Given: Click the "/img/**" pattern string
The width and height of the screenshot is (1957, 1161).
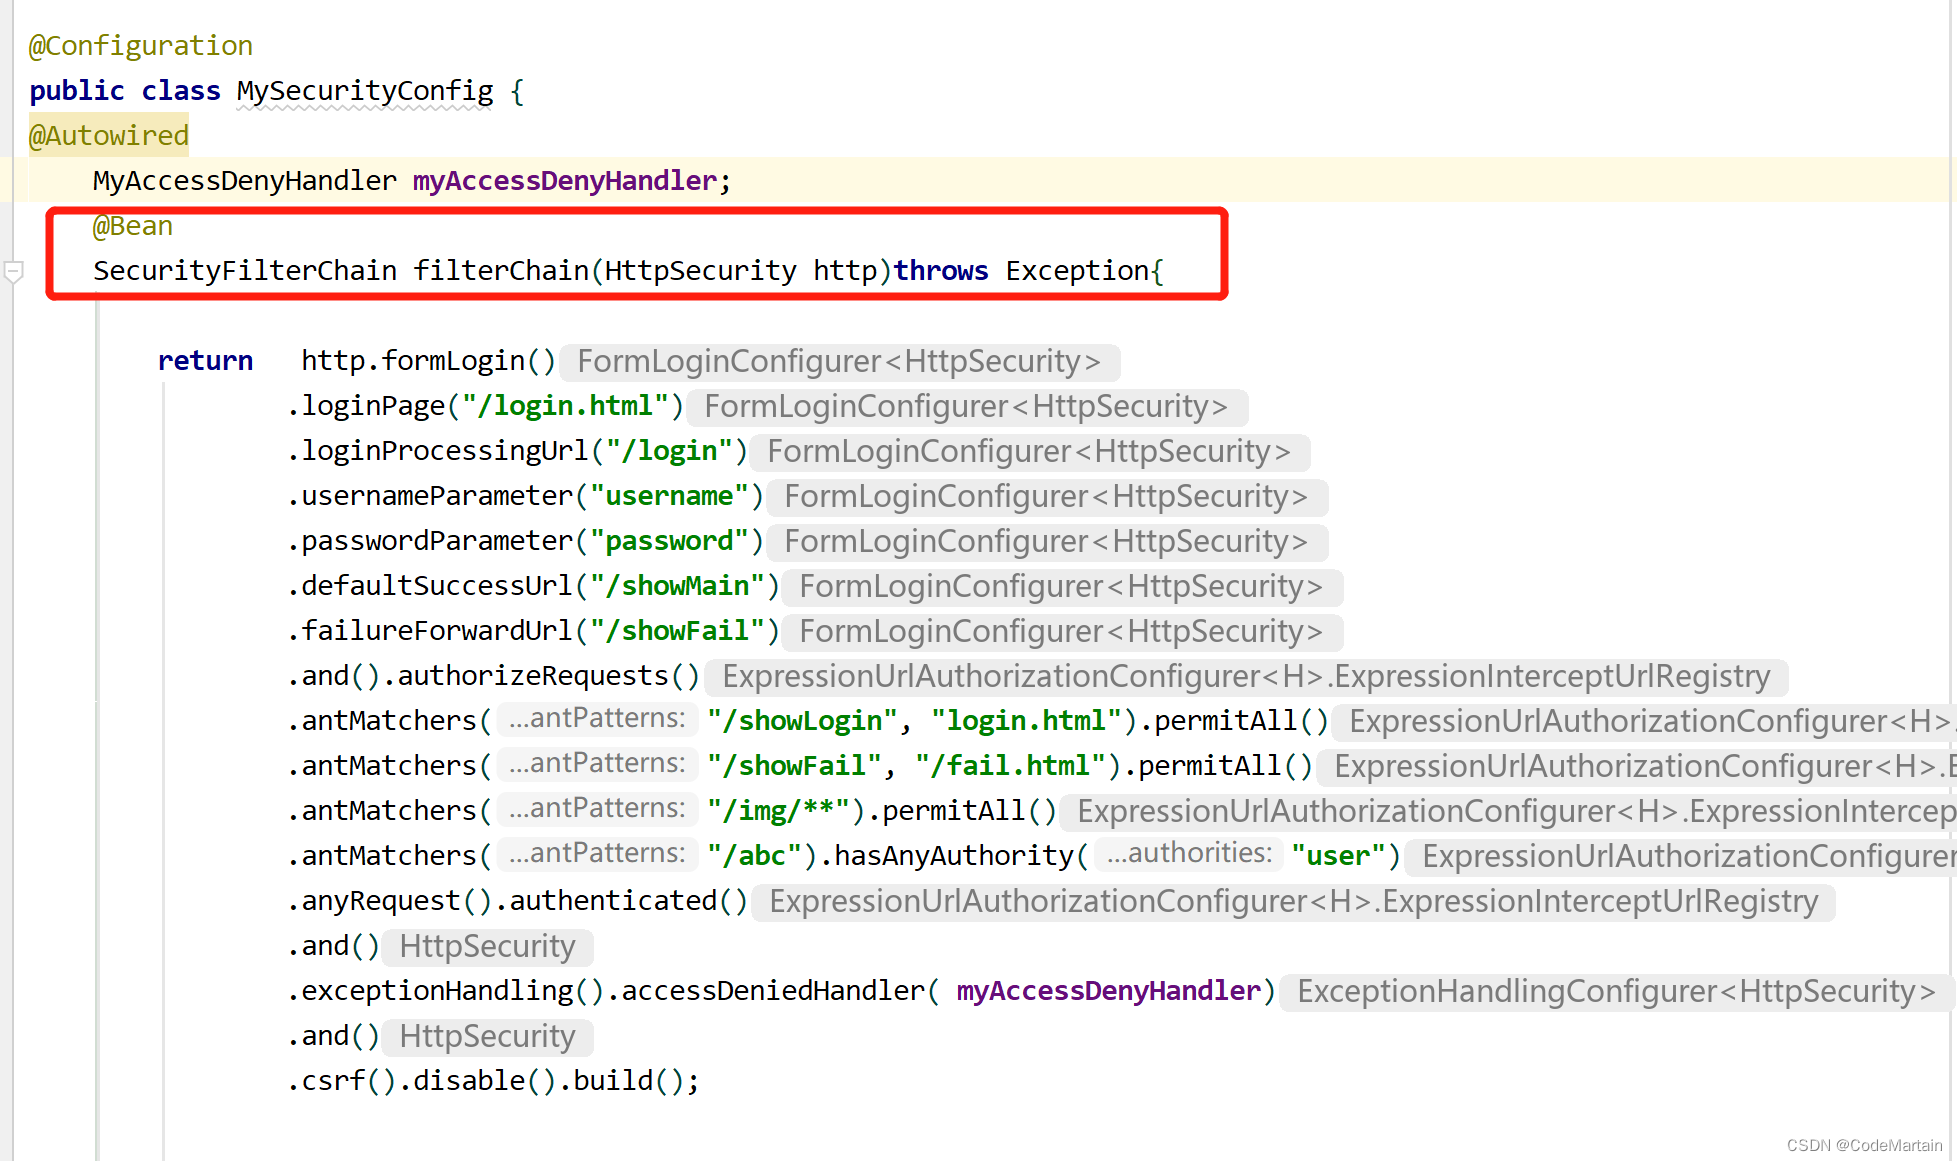Looking at the screenshot, I should [779, 811].
